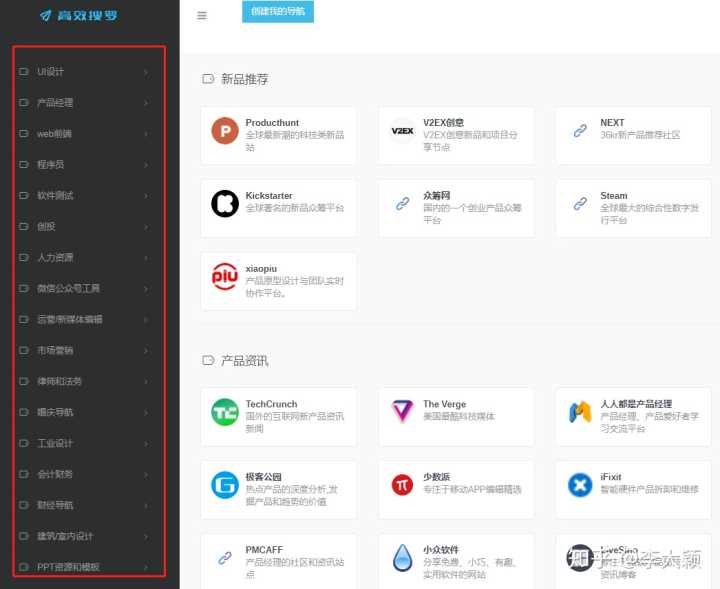
Task: Select 运营/新媒体编辑 in the sidebar
Action: [69, 319]
